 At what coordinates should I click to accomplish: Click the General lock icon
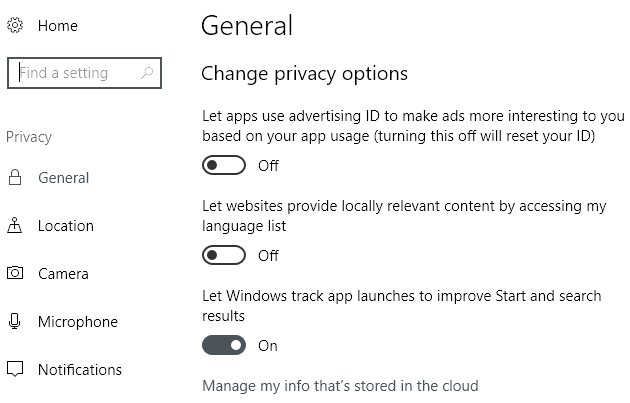tap(15, 178)
